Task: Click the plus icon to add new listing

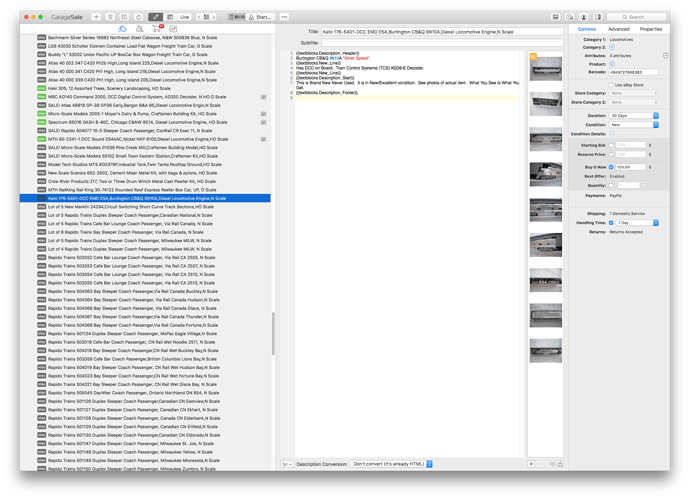Action: 96,17
